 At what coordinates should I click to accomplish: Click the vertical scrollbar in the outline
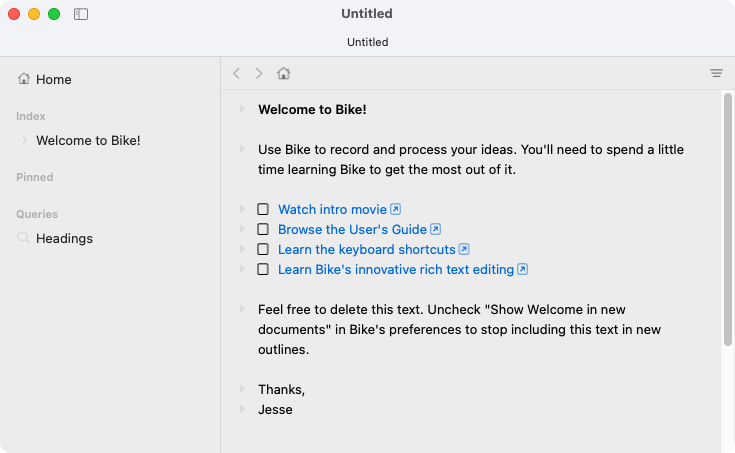[x=727, y=220]
